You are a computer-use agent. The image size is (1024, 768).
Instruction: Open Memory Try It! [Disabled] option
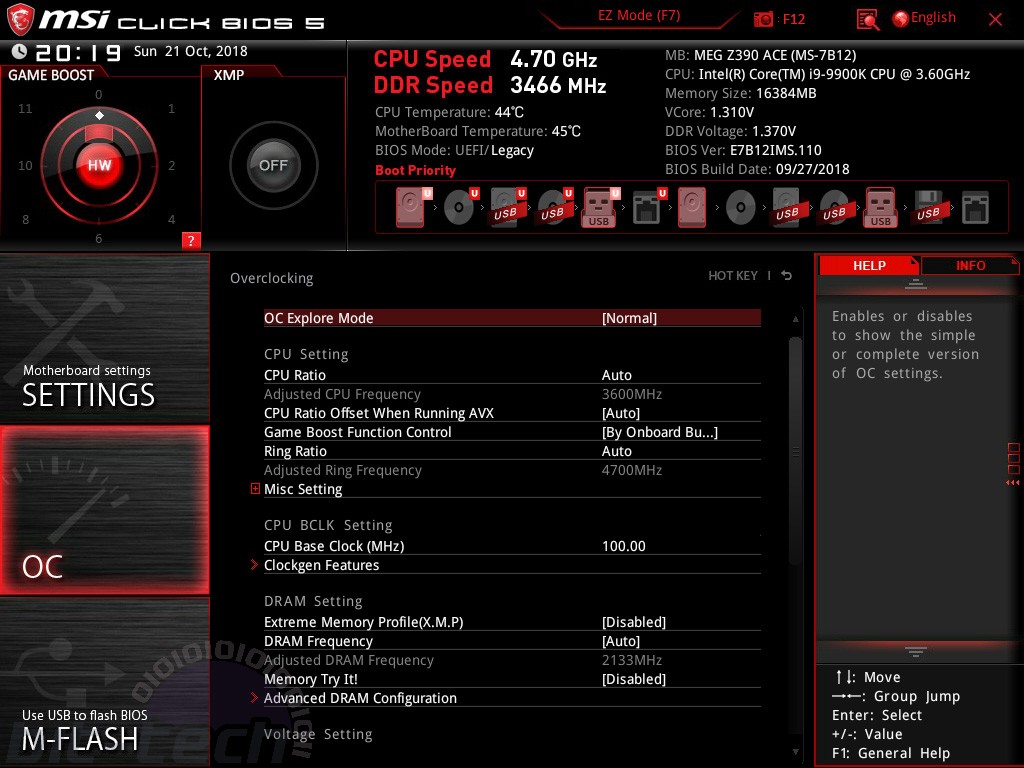click(x=512, y=679)
